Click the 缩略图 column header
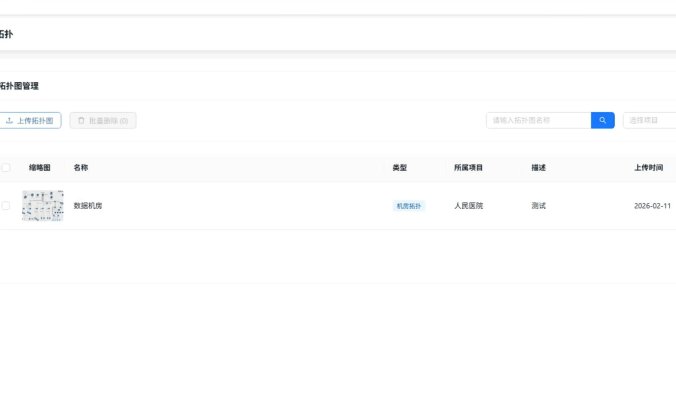Image resolution: width=676 pixels, height=418 pixels. pos(40,168)
